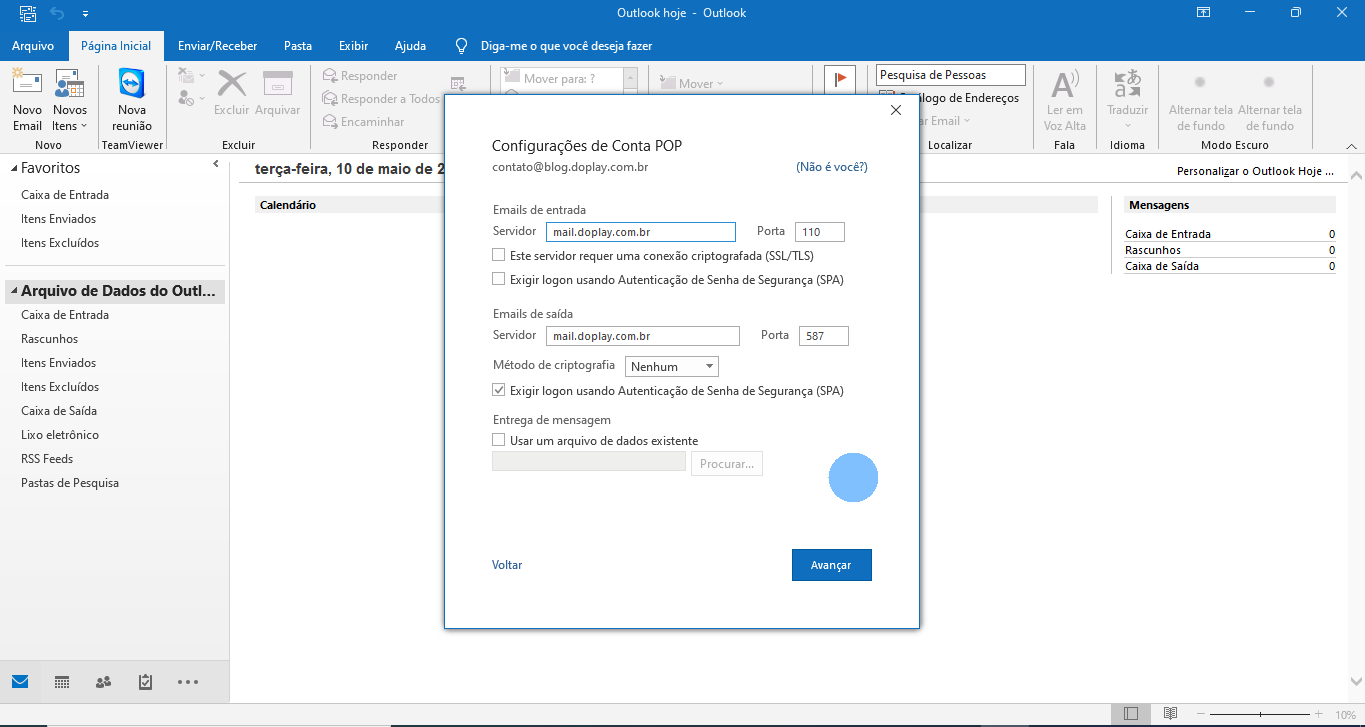
Task: Click the Novo Email icon in the ribbon
Action: point(27,84)
